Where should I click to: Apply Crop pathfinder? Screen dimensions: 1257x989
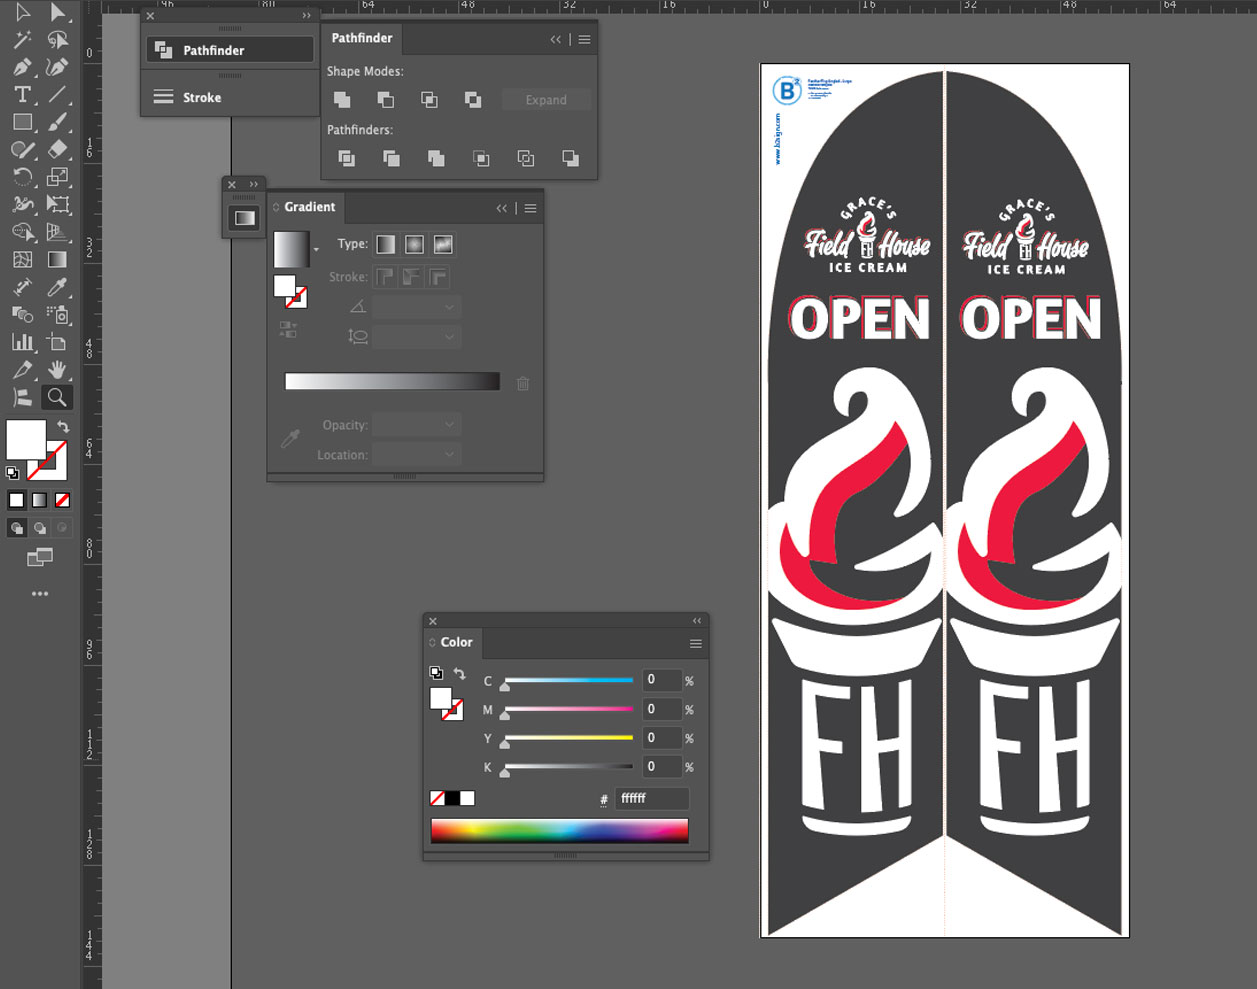[481, 158]
